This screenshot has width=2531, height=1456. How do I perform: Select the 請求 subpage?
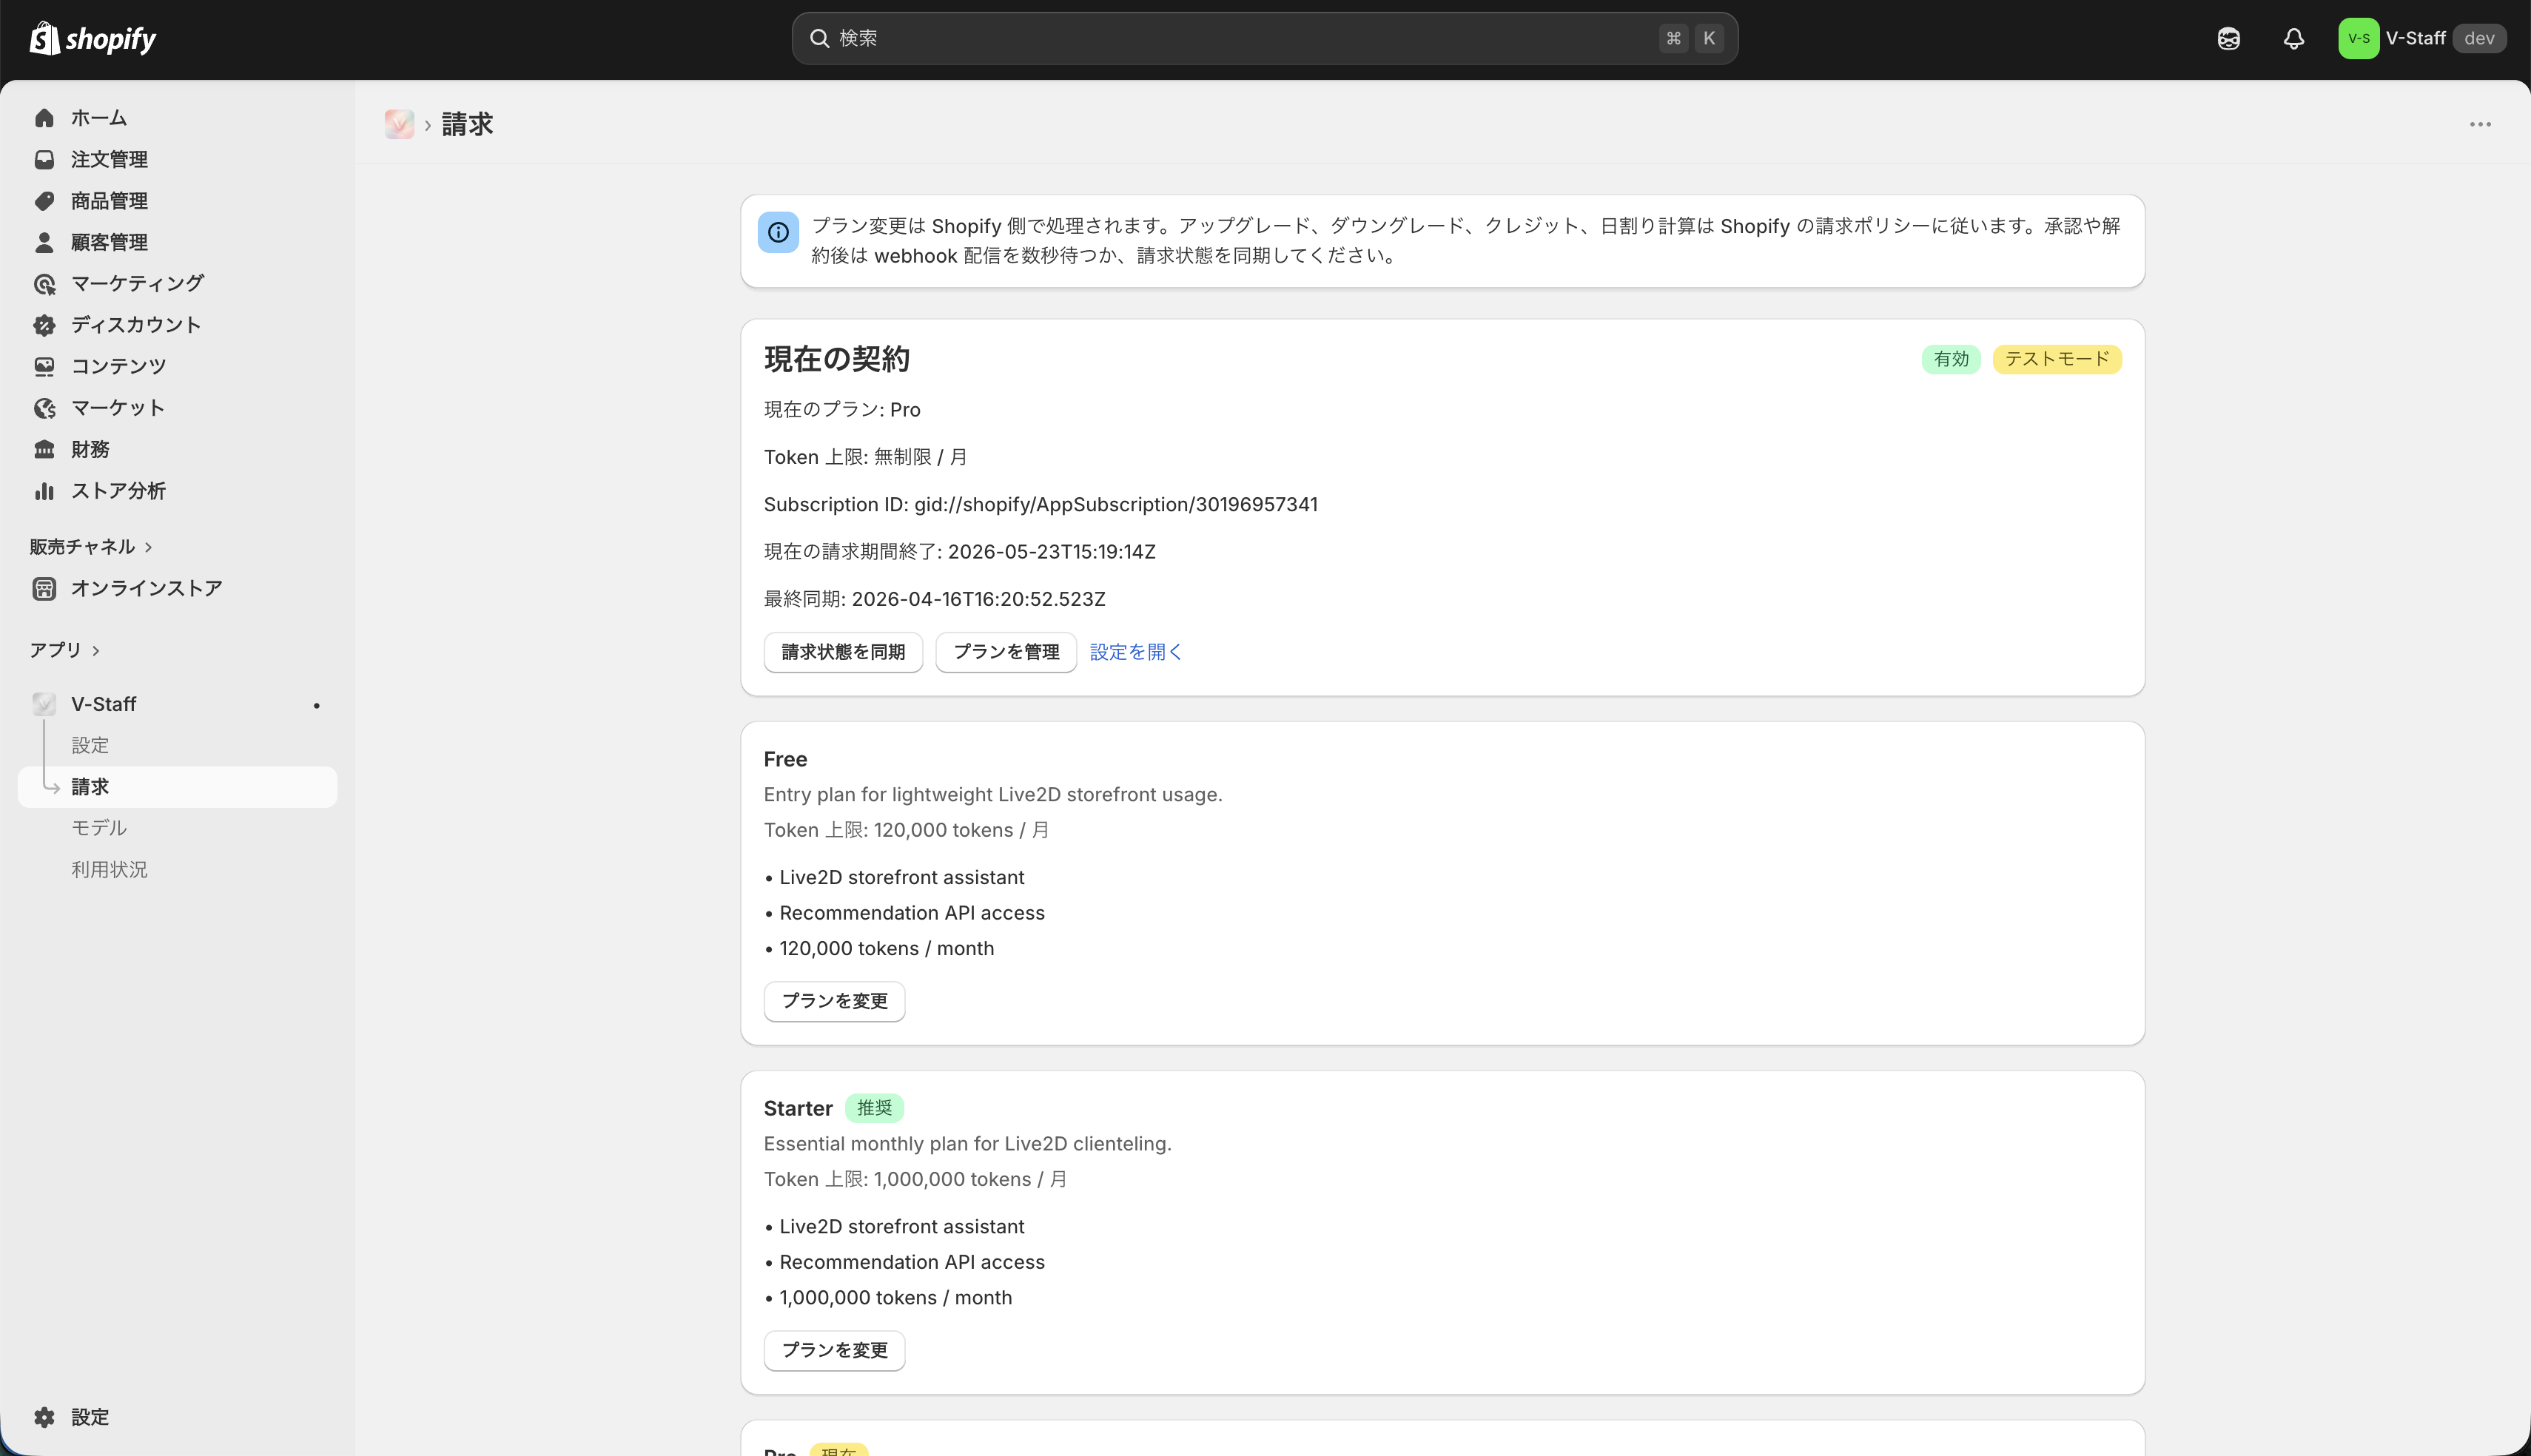coord(177,787)
